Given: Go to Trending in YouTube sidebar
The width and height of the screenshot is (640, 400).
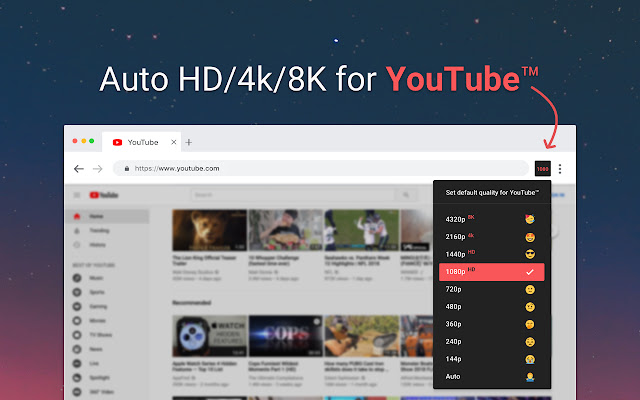Looking at the screenshot, I should click(x=99, y=231).
